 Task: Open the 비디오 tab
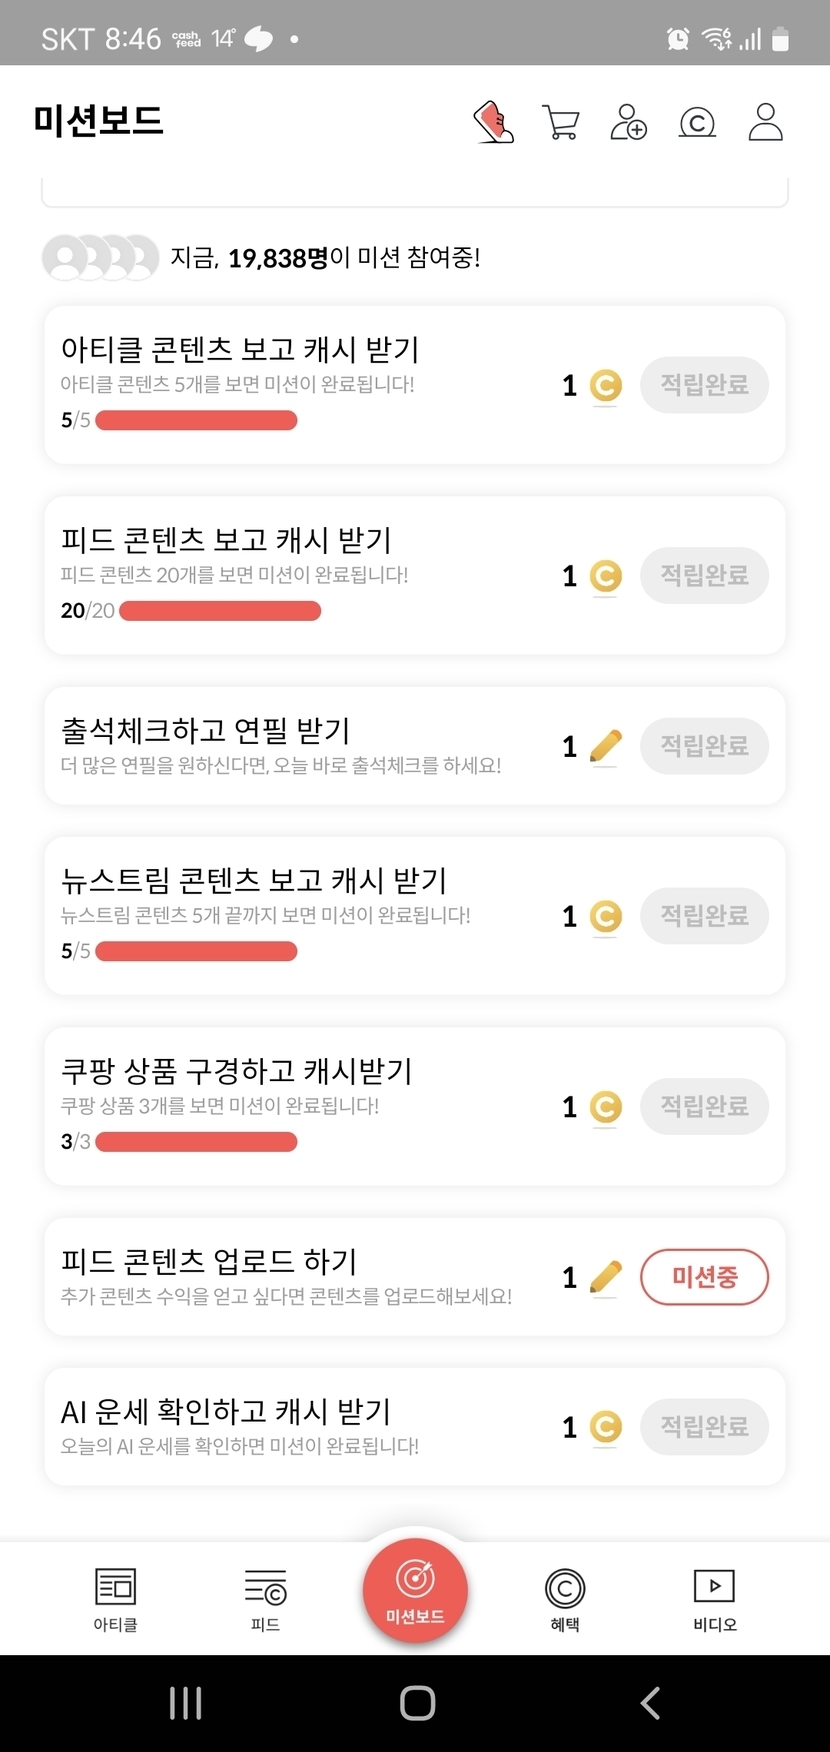(714, 1598)
